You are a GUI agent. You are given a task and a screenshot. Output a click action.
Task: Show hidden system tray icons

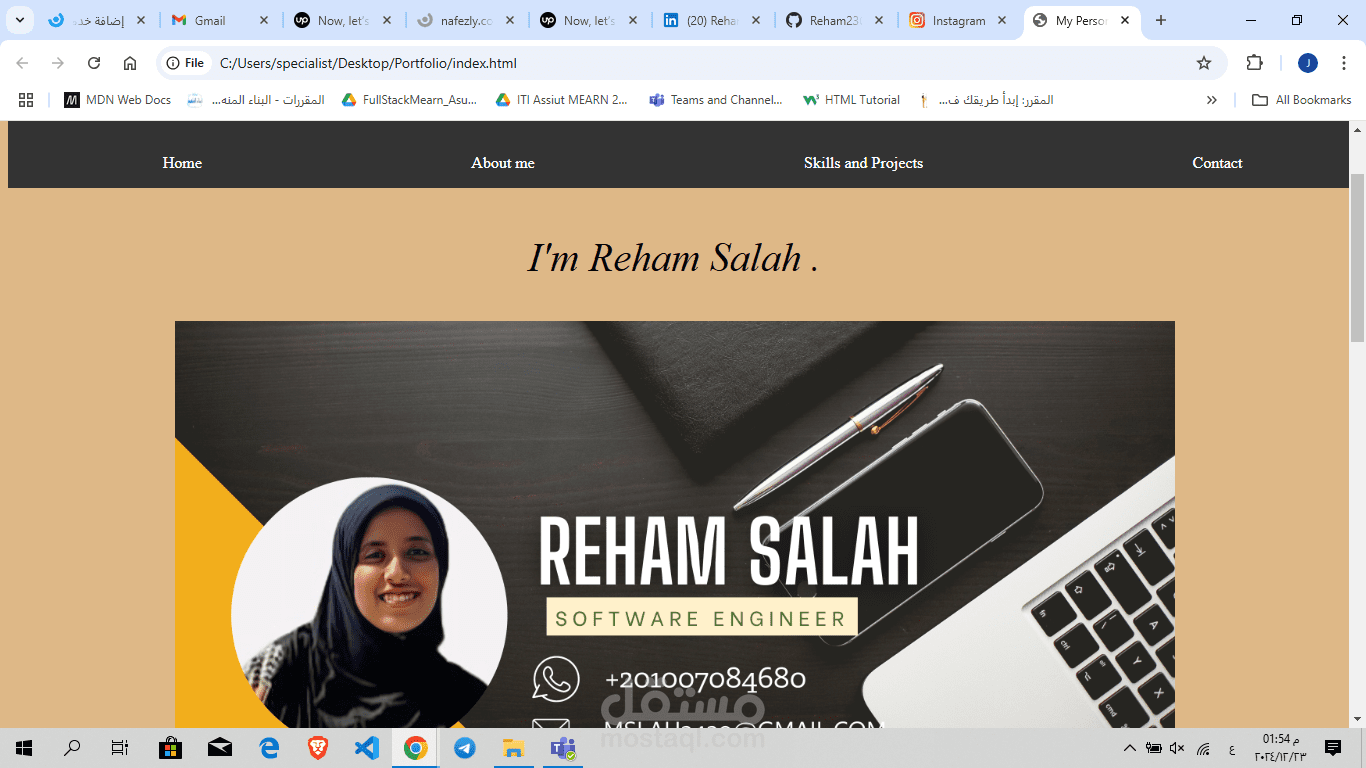[1130, 748]
